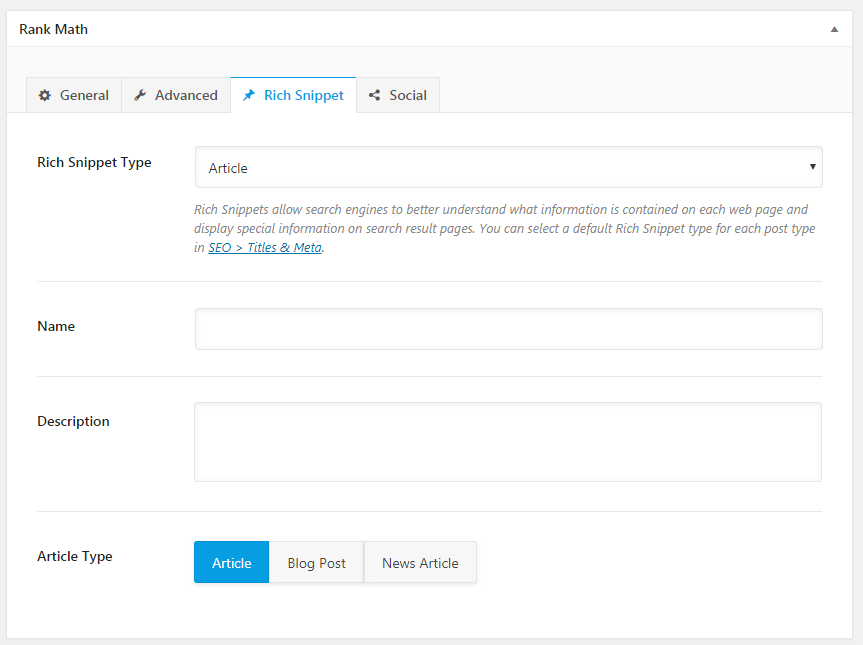Choose Article as the article type

tap(232, 562)
